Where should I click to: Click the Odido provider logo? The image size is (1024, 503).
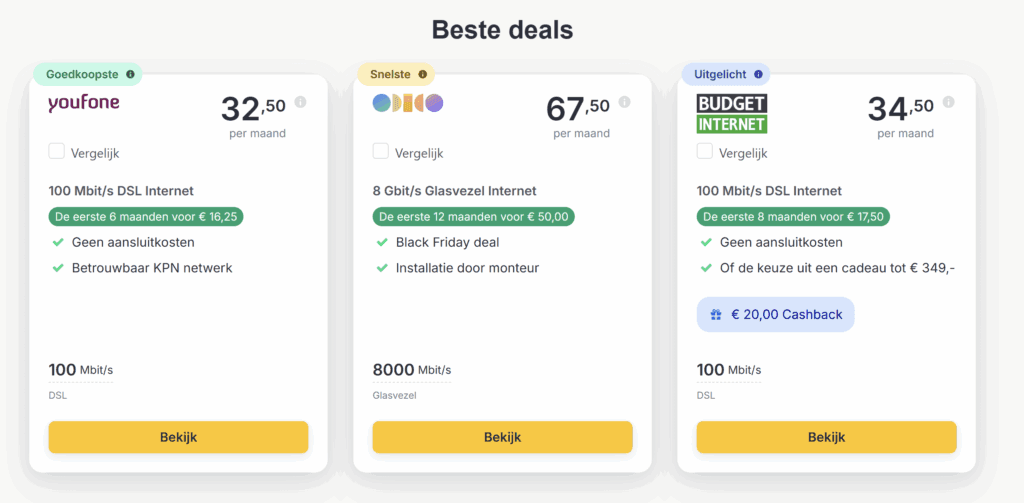(407, 103)
